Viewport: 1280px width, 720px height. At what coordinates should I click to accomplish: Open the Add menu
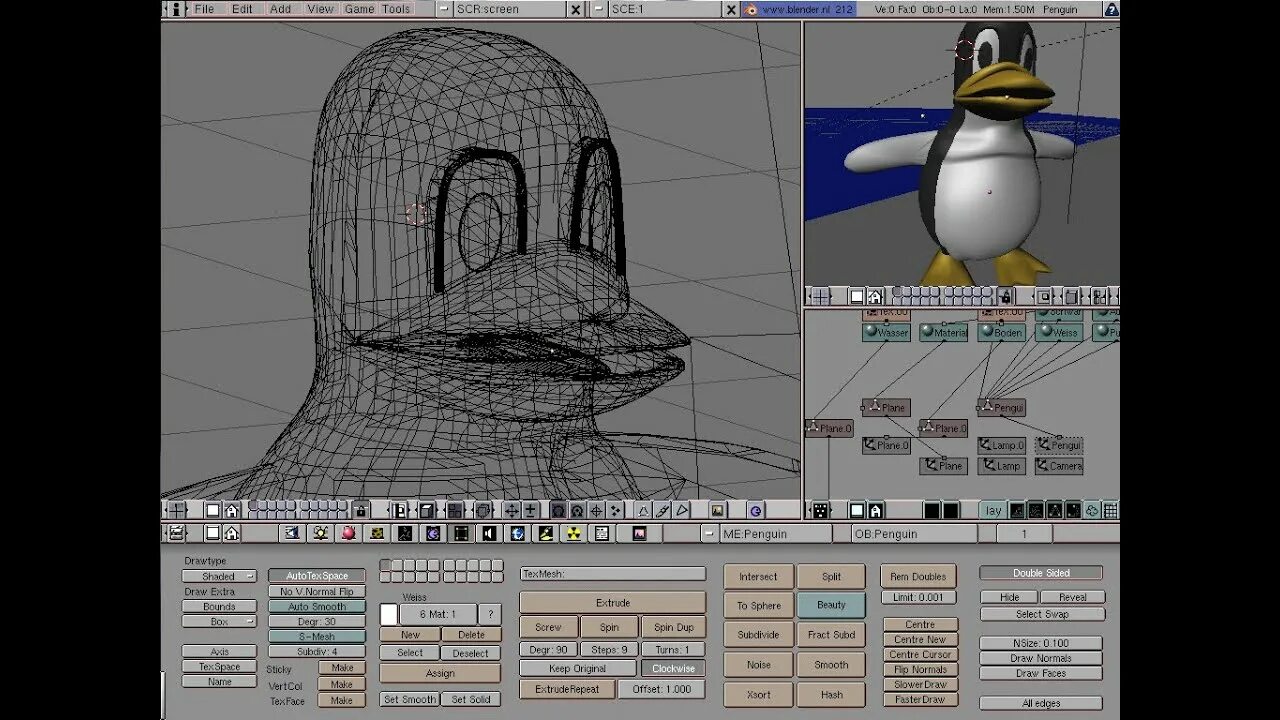(281, 9)
